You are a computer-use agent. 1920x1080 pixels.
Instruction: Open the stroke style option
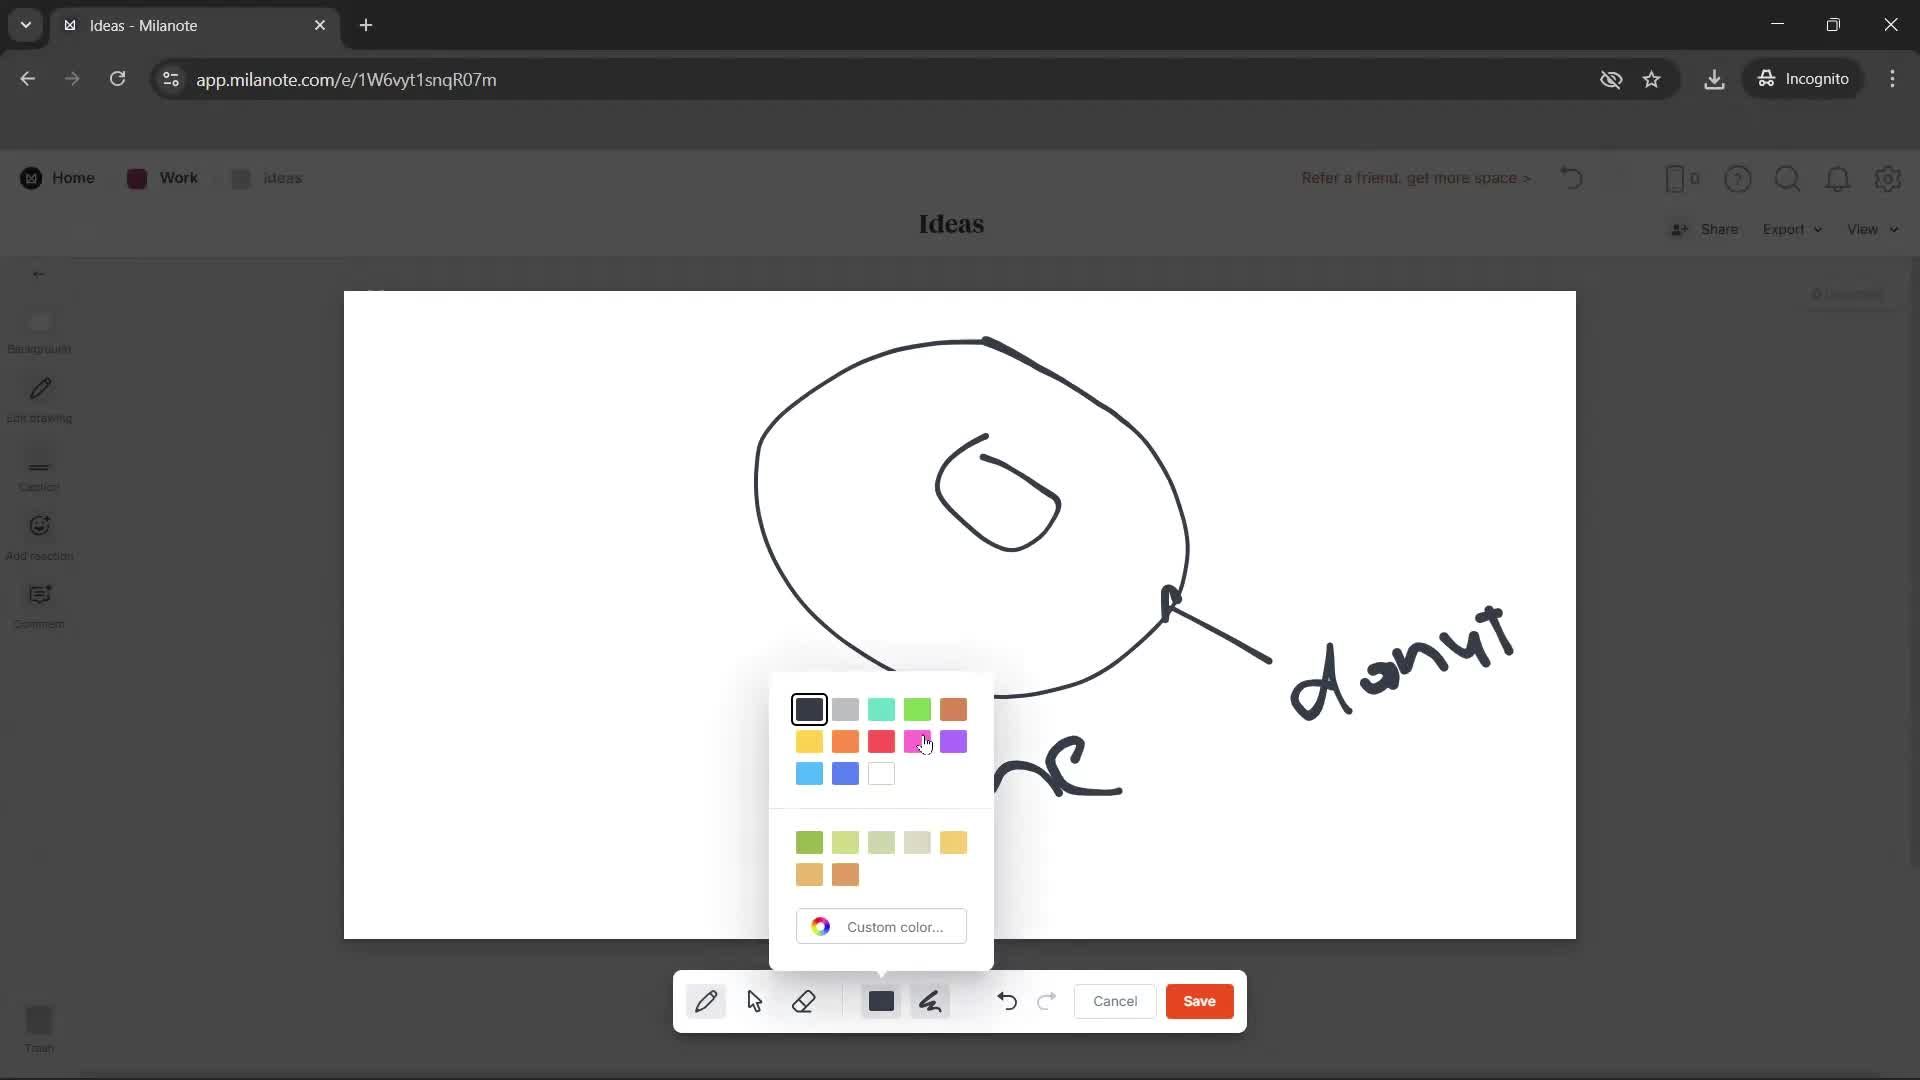(930, 1001)
